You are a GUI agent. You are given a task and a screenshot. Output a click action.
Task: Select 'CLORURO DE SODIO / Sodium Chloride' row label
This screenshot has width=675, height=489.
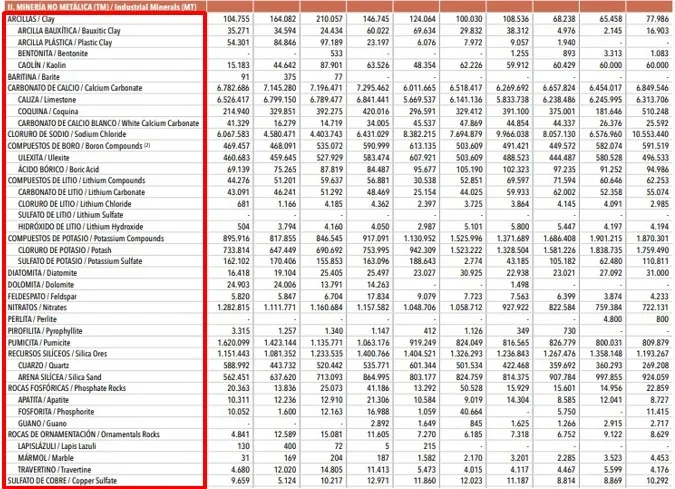[x=68, y=135]
